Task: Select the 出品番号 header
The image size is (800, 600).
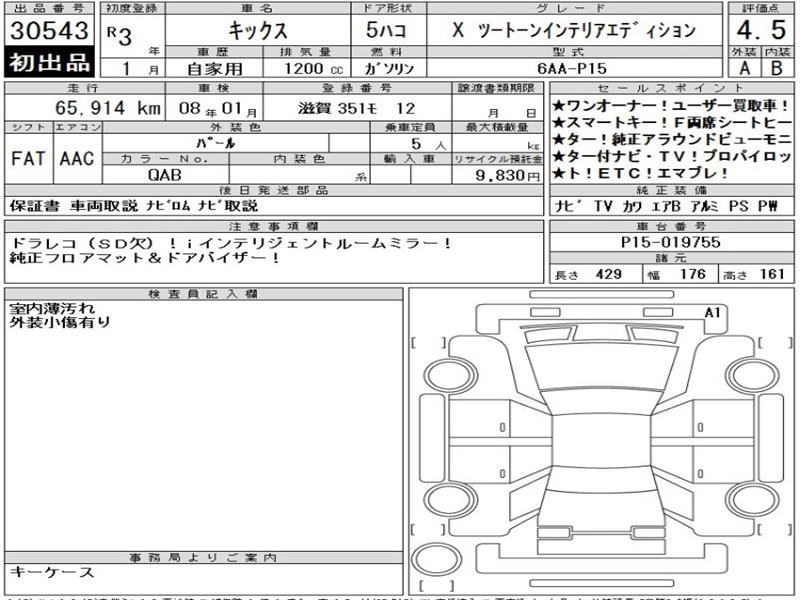Action: click(x=49, y=9)
